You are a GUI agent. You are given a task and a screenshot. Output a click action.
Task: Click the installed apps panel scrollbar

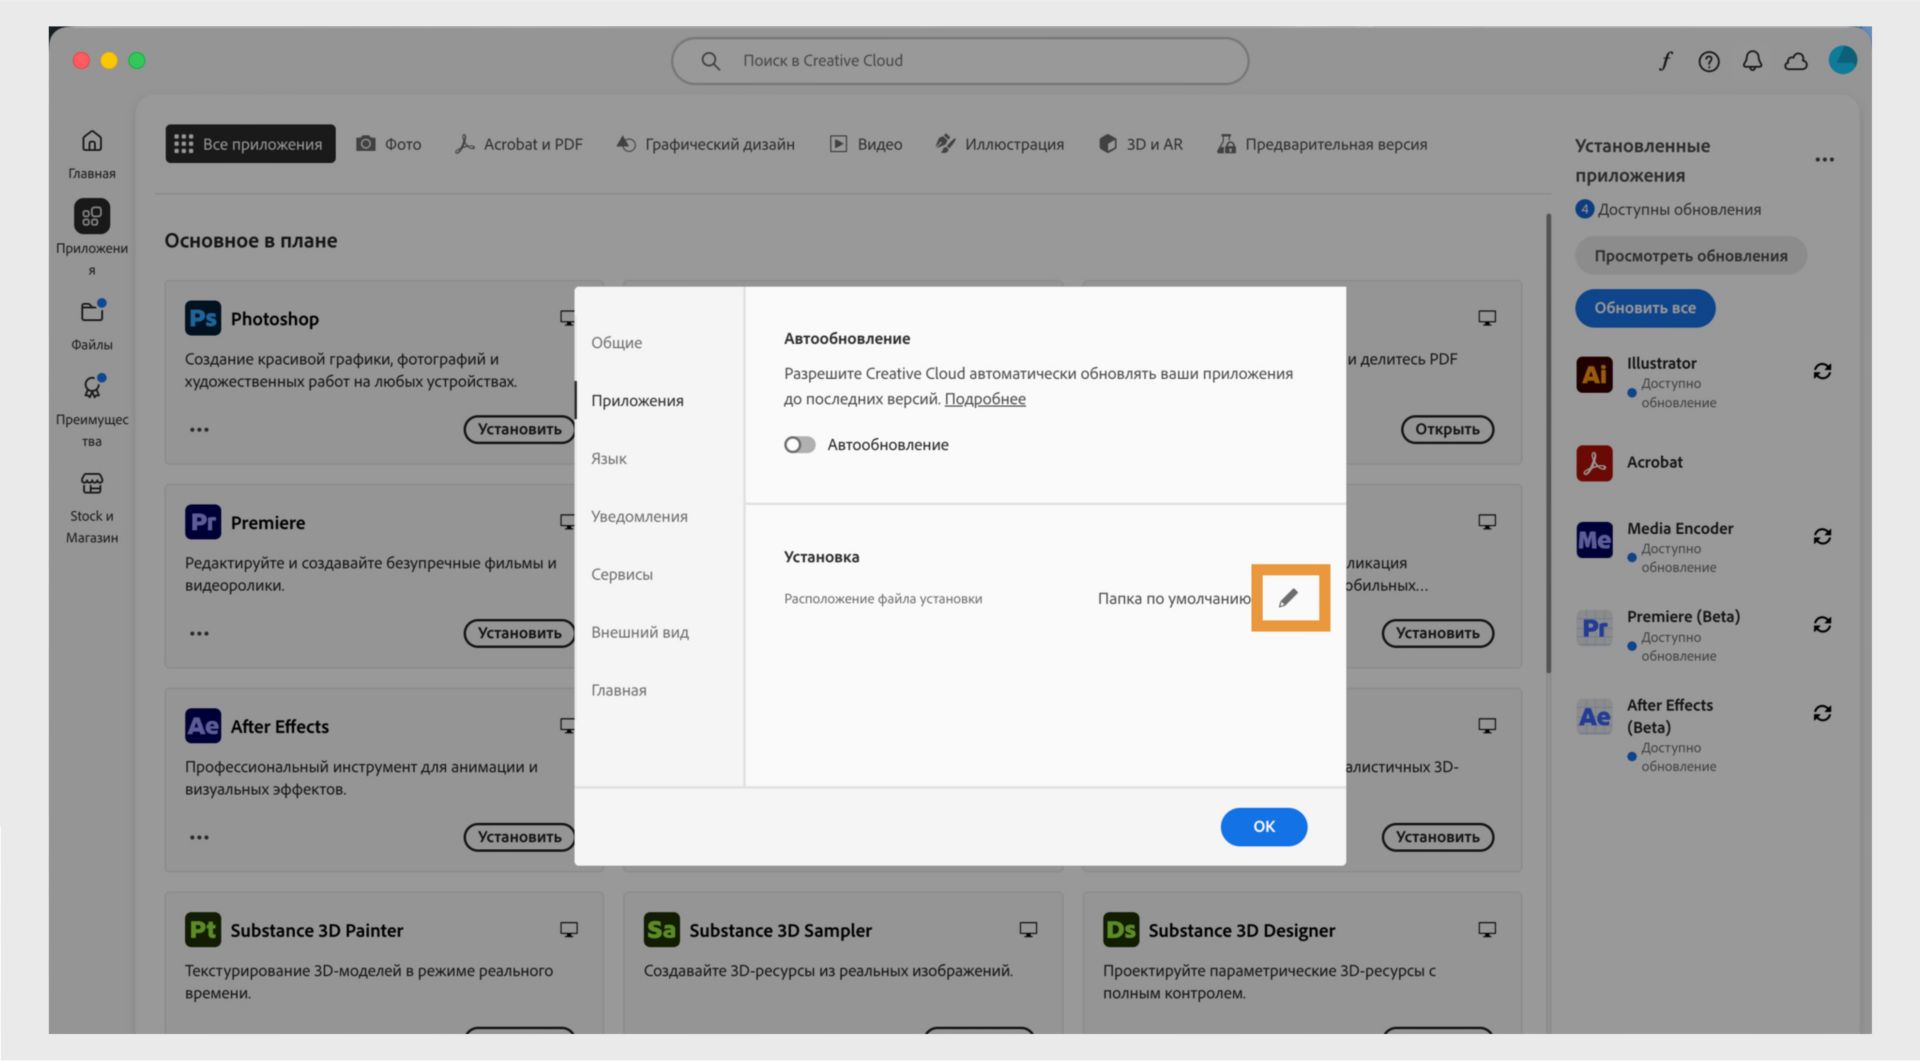click(1549, 443)
